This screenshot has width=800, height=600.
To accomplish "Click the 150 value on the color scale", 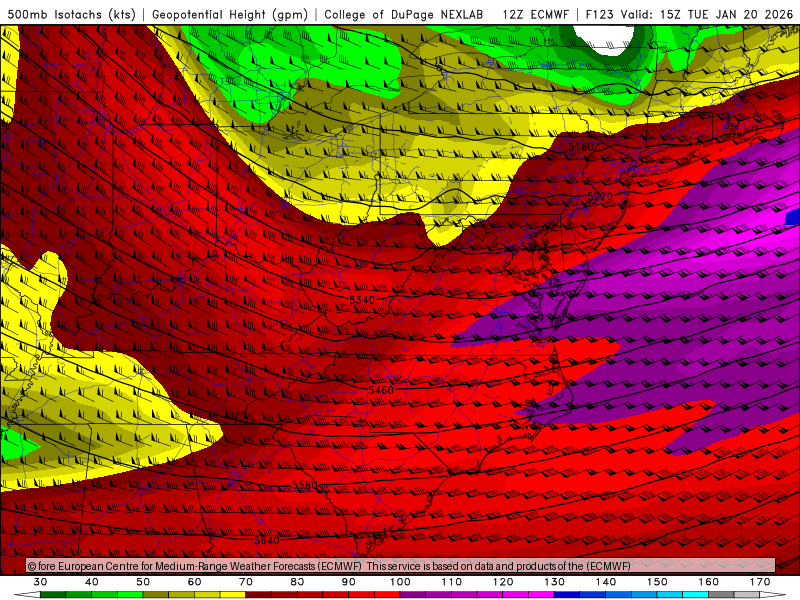I will point(658,582).
